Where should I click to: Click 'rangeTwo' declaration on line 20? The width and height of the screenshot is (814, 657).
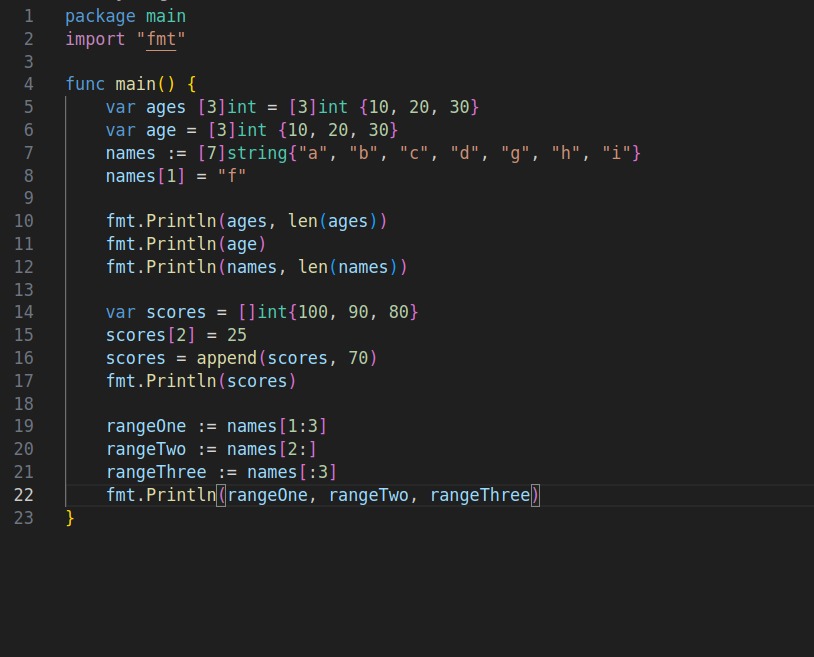146,449
